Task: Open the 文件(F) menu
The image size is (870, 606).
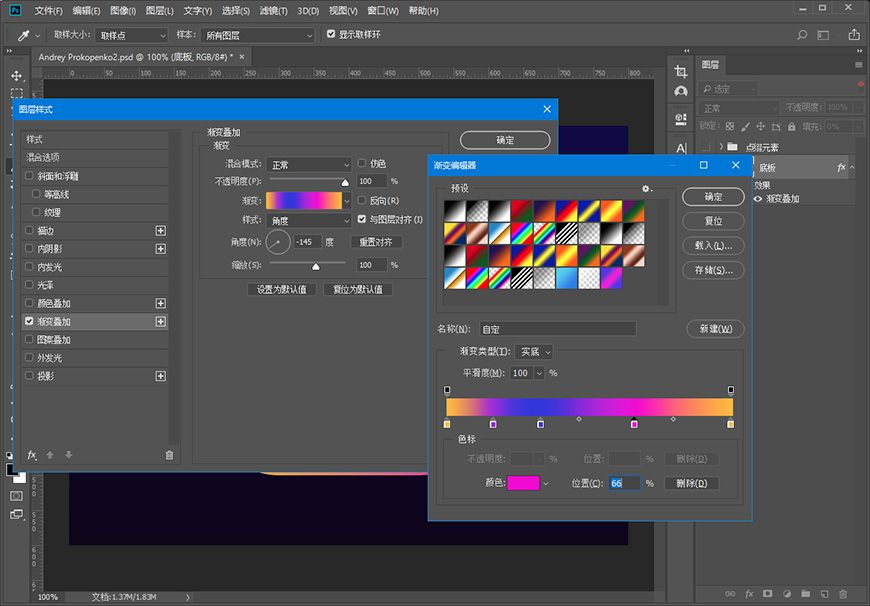Action: click(x=48, y=11)
